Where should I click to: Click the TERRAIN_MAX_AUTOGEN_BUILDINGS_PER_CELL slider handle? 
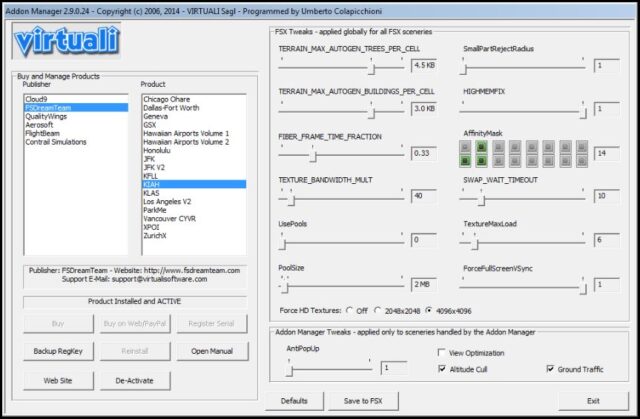tap(371, 113)
